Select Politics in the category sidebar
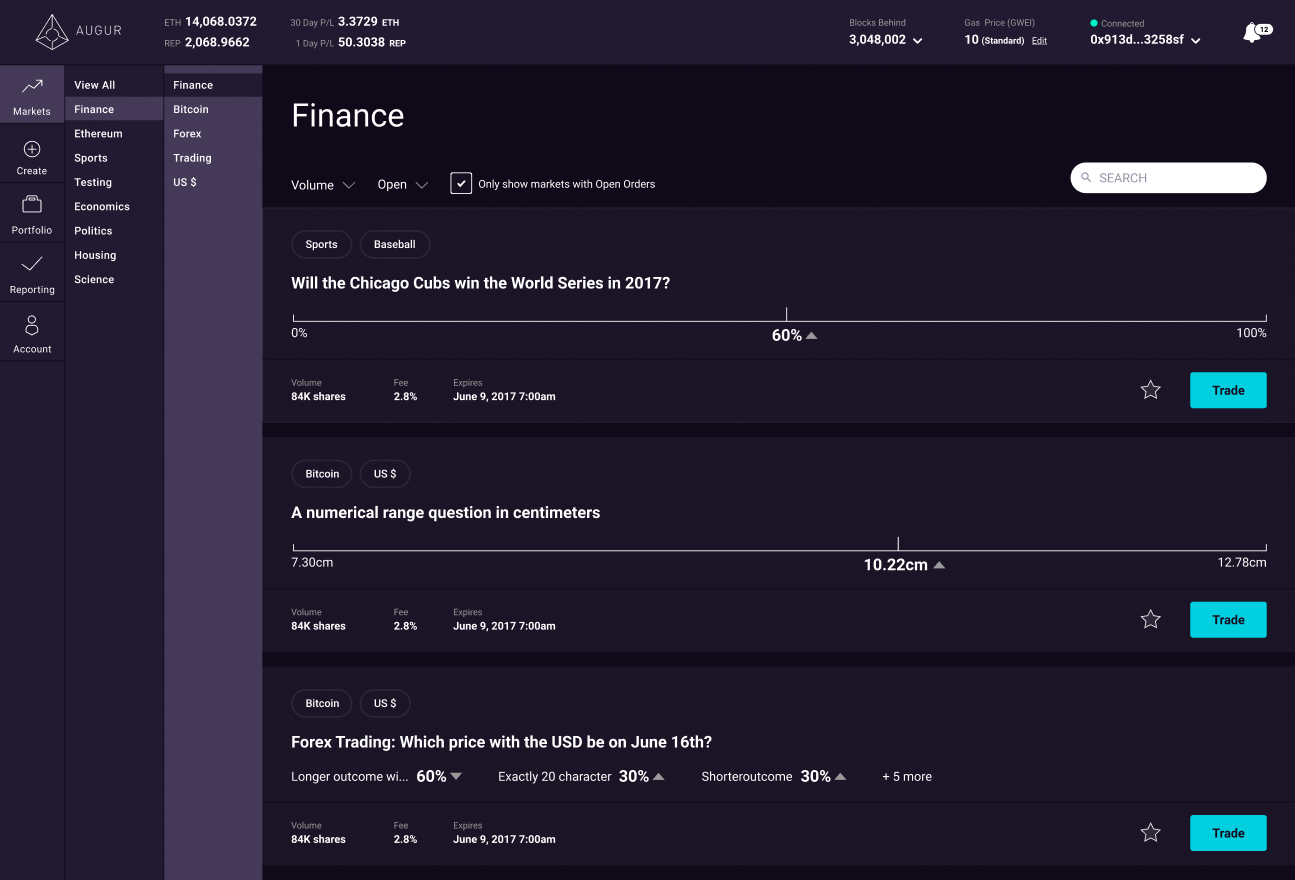The width and height of the screenshot is (1295, 880). [92, 230]
